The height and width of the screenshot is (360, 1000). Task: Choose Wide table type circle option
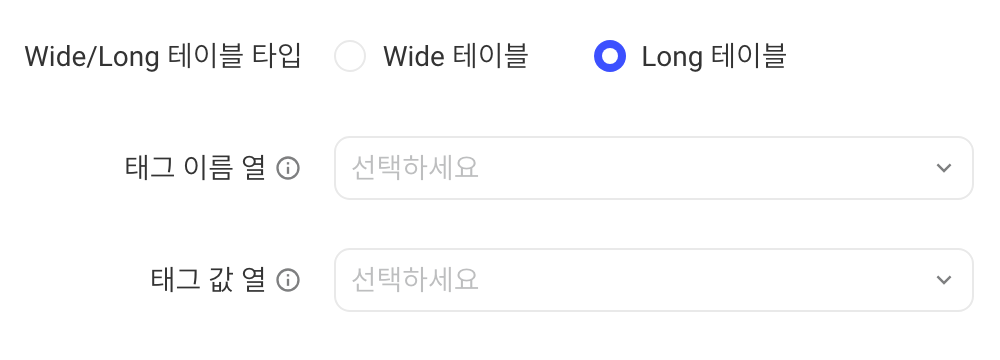[x=350, y=56]
